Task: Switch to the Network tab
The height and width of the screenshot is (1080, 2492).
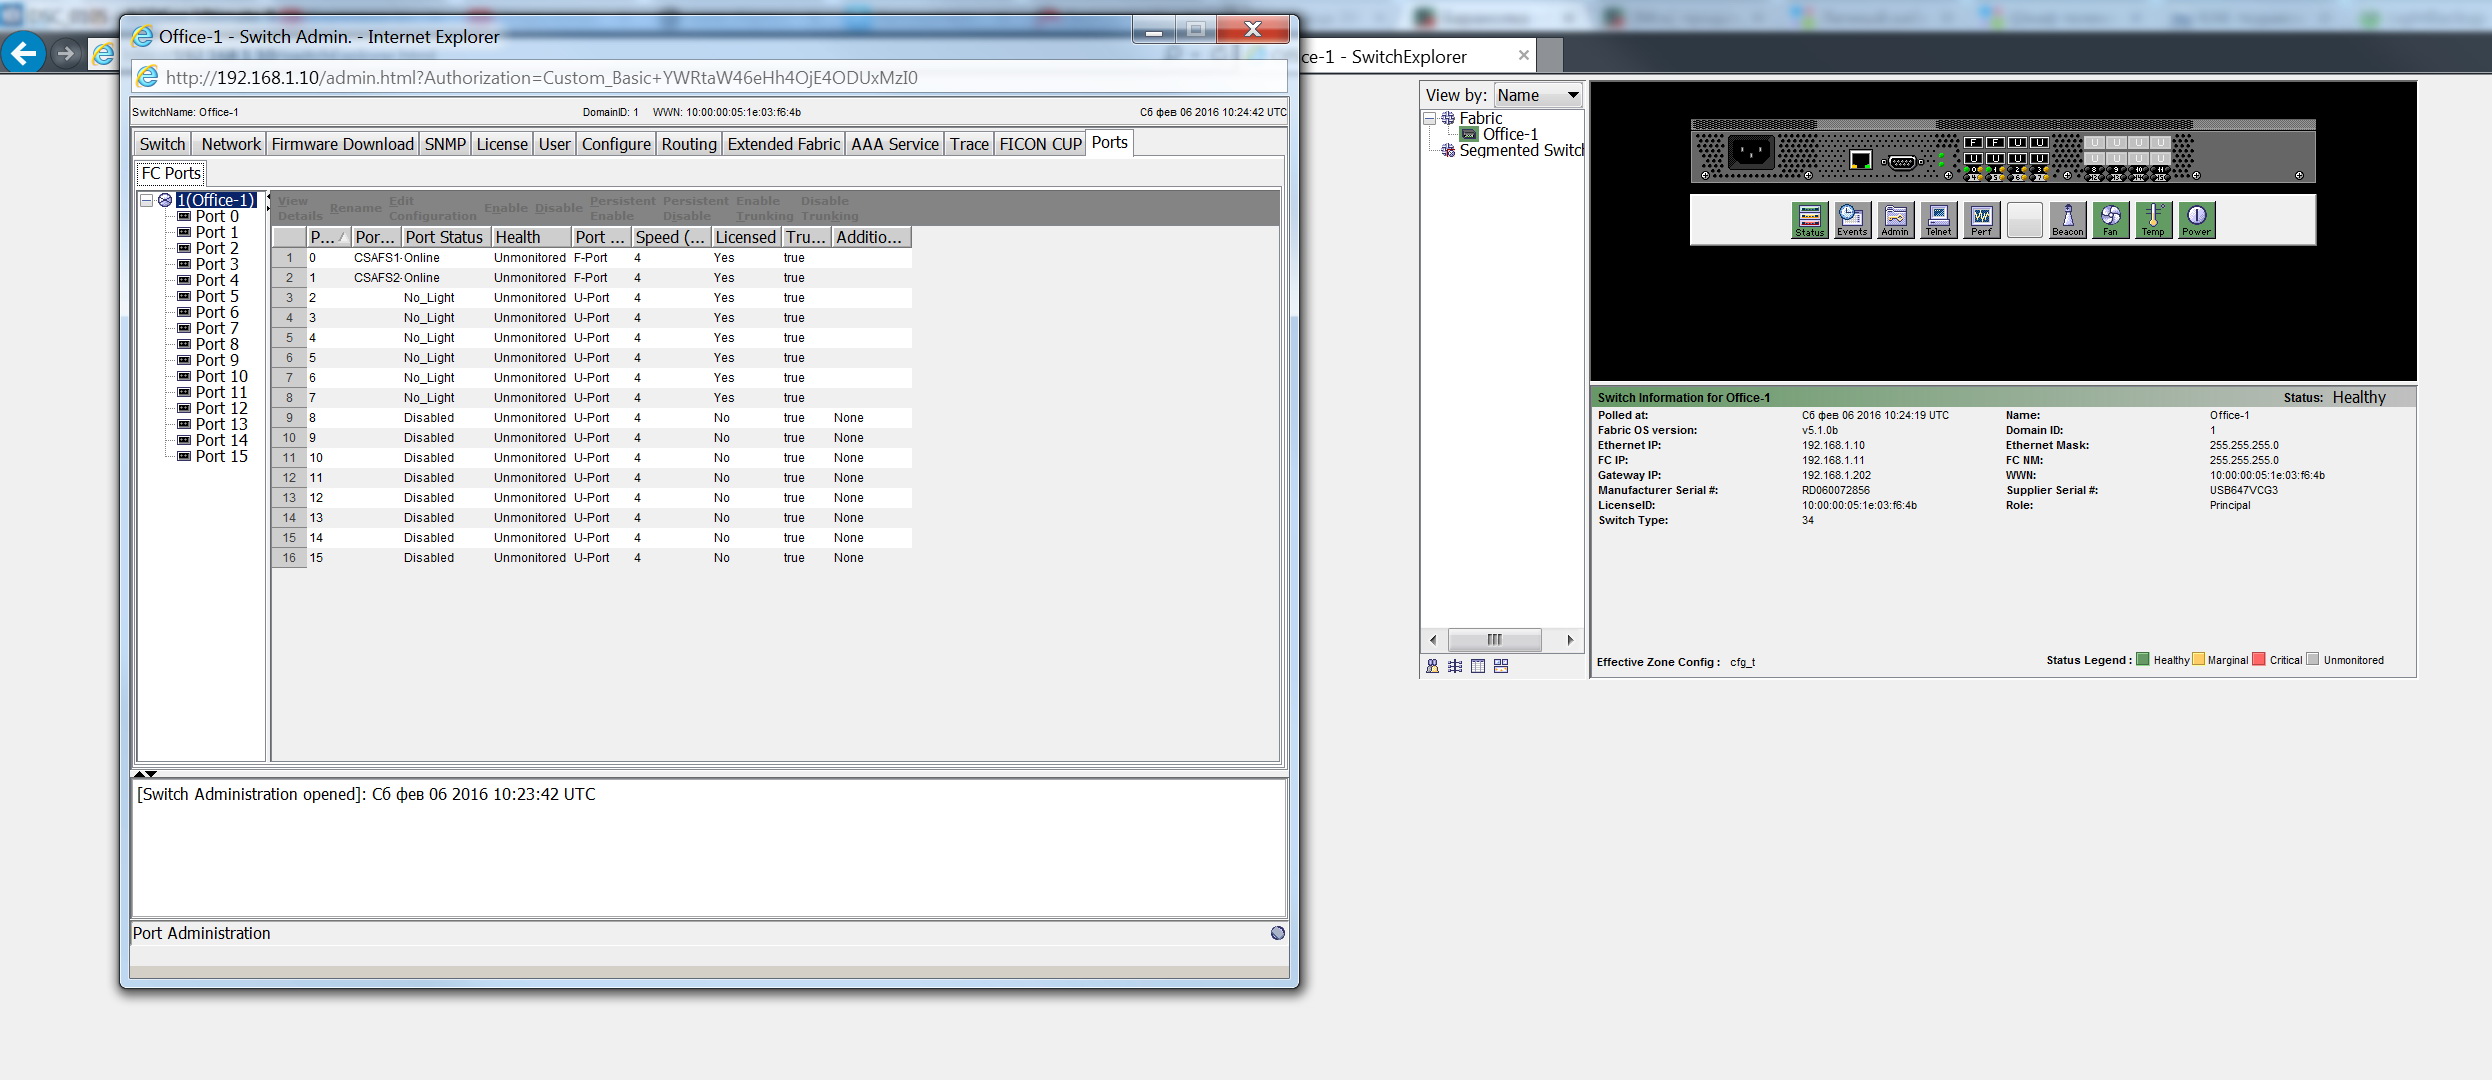Action: coord(231,144)
